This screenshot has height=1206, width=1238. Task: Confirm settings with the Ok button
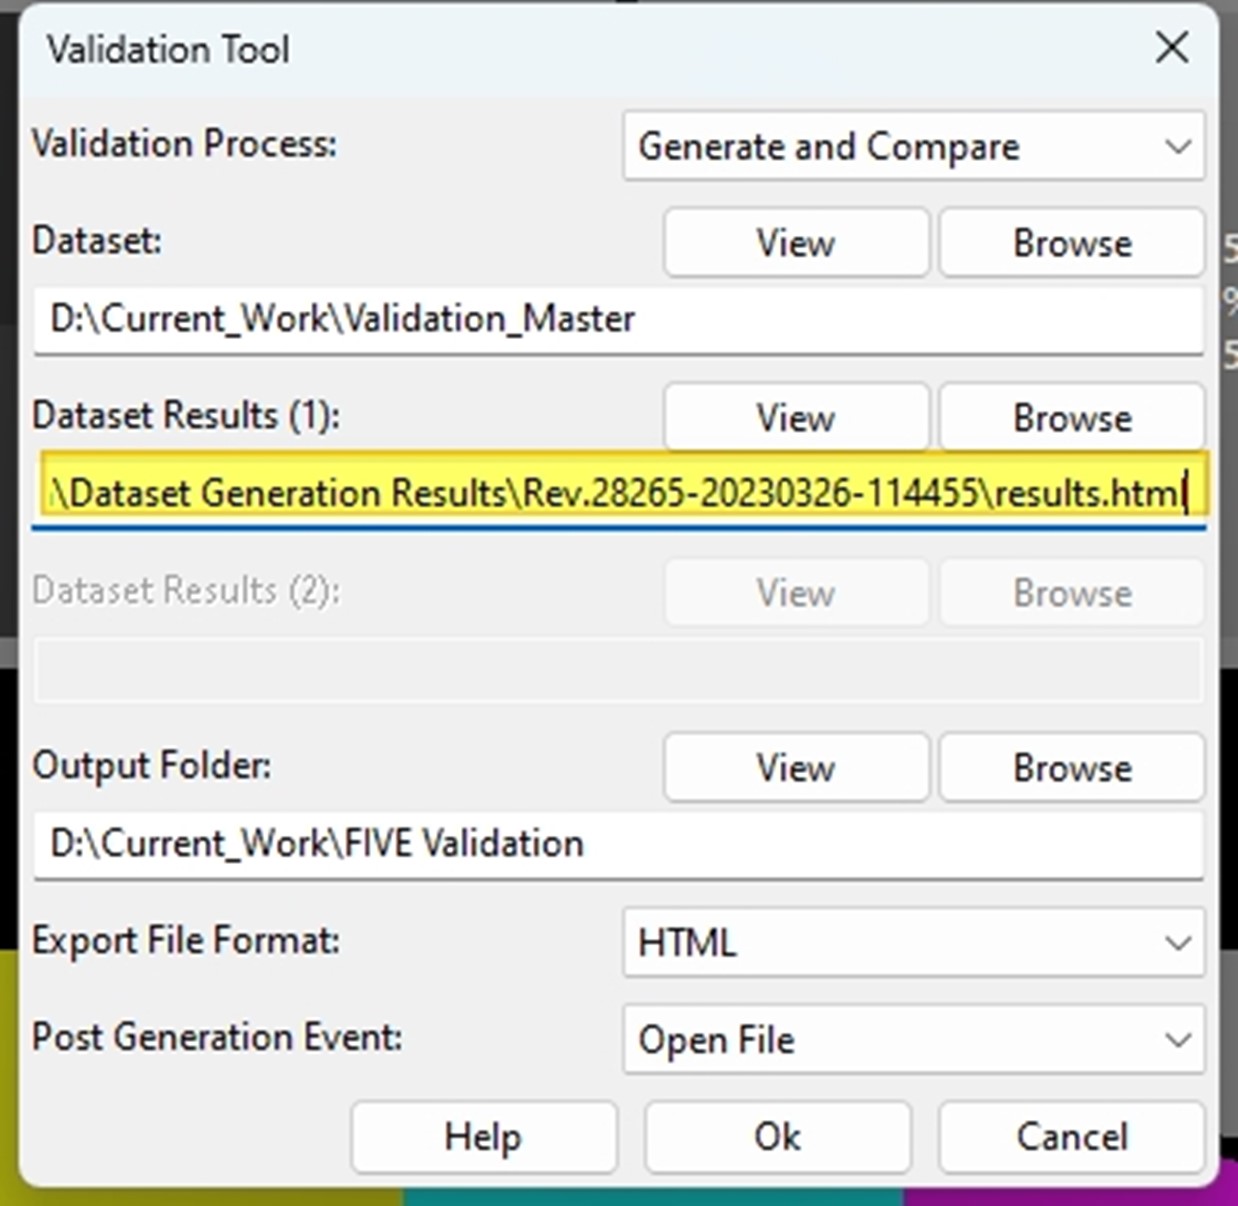point(777,1136)
